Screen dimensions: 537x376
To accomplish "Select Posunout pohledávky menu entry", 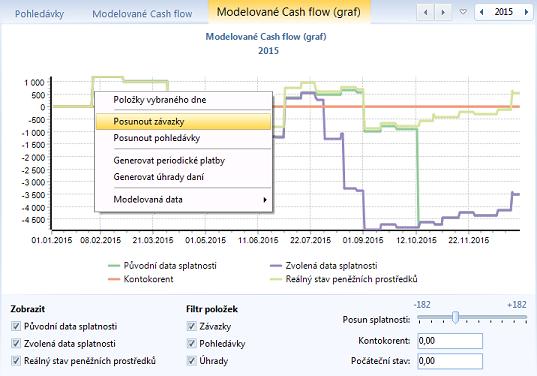I will coord(184,138).
